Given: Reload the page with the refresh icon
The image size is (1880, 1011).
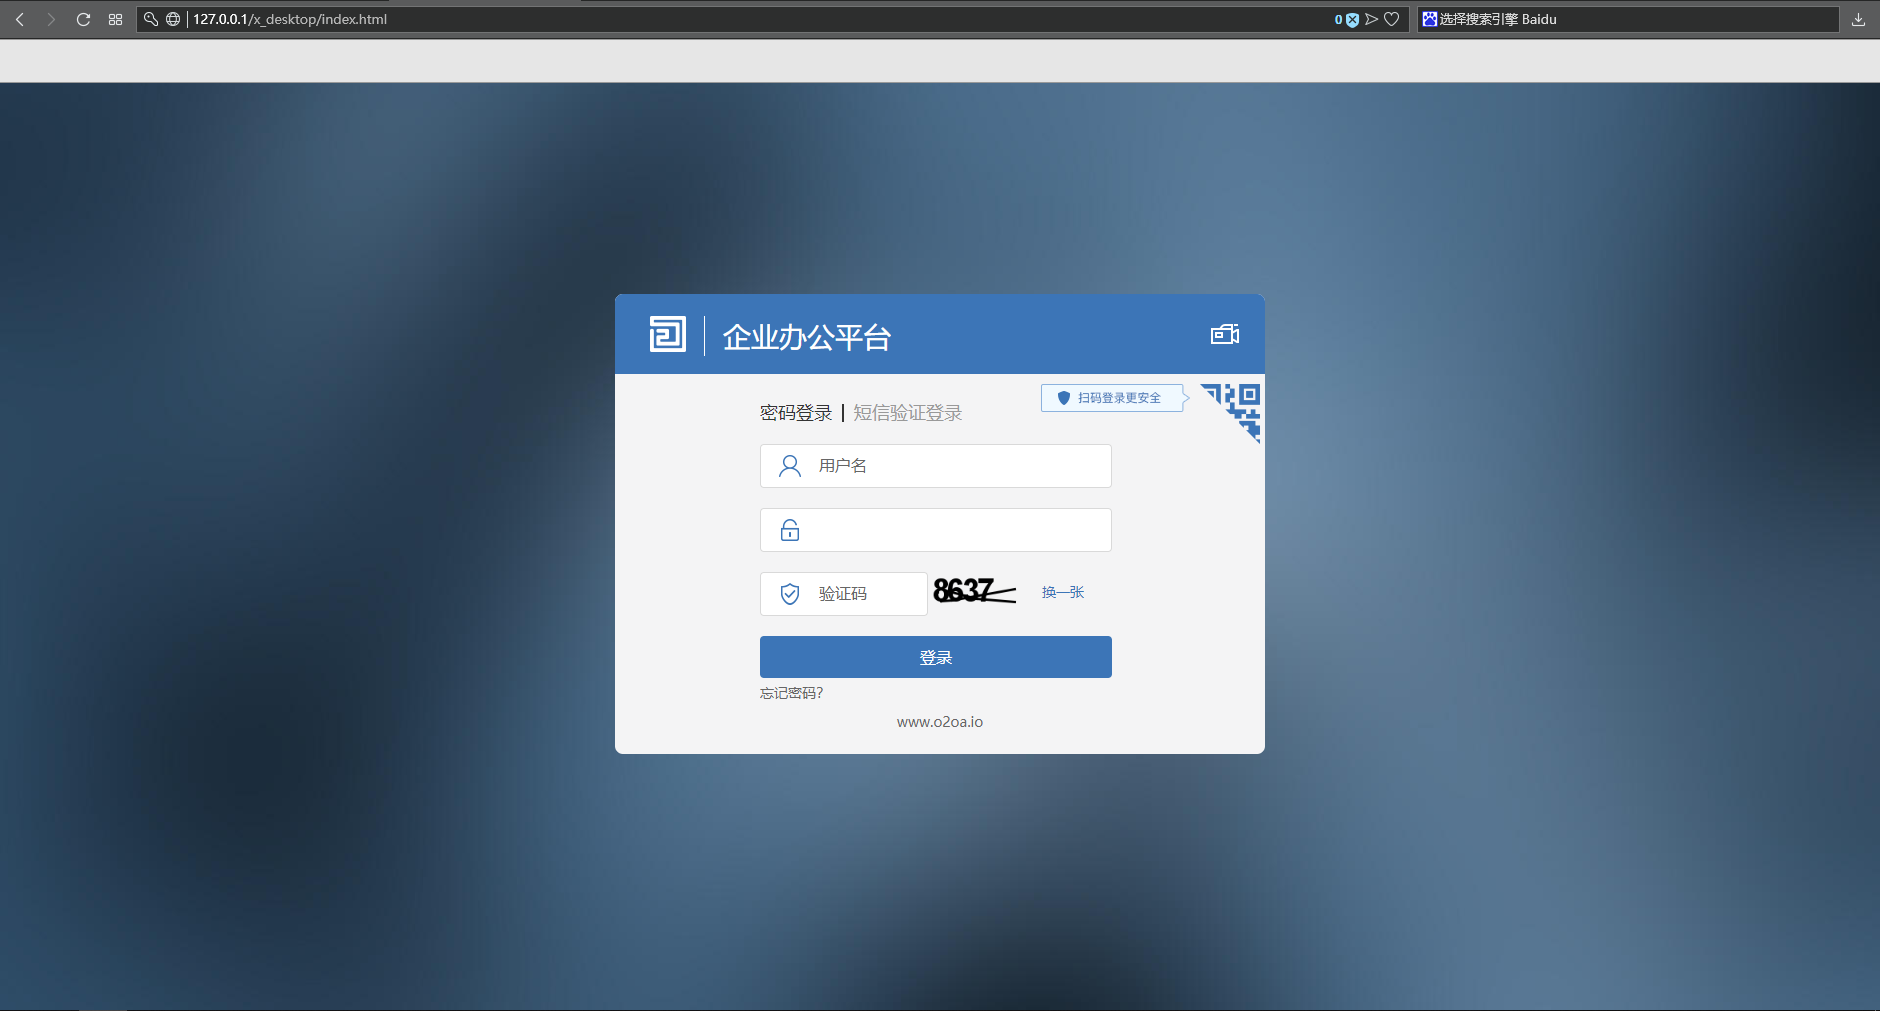Looking at the screenshot, I should click(x=84, y=18).
